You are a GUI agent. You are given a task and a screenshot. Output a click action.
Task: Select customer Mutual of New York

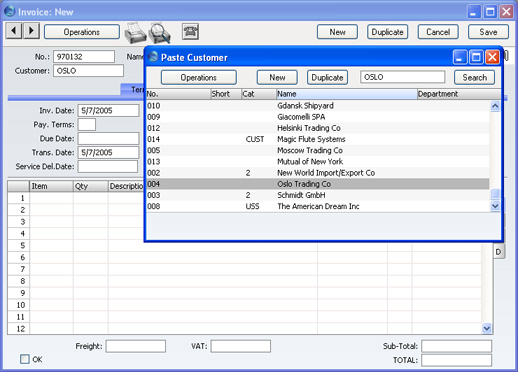pos(318,162)
